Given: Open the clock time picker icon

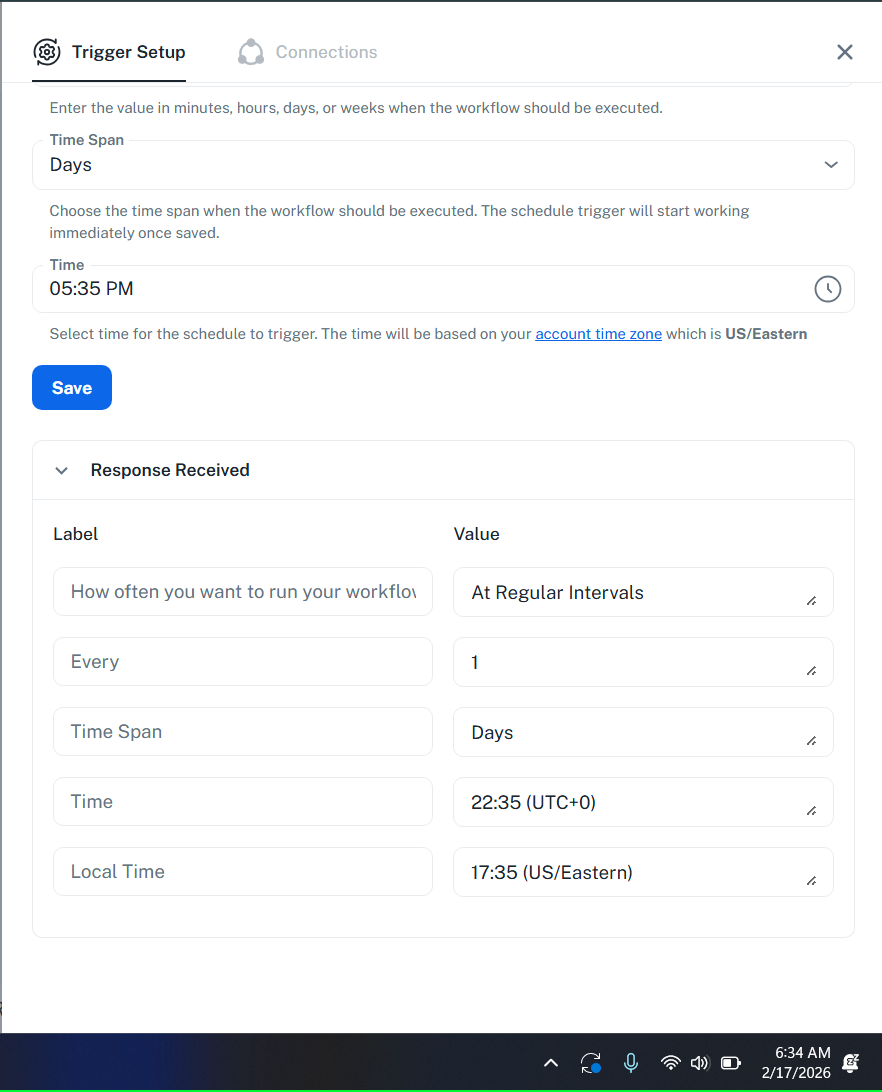Looking at the screenshot, I should click(x=828, y=289).
